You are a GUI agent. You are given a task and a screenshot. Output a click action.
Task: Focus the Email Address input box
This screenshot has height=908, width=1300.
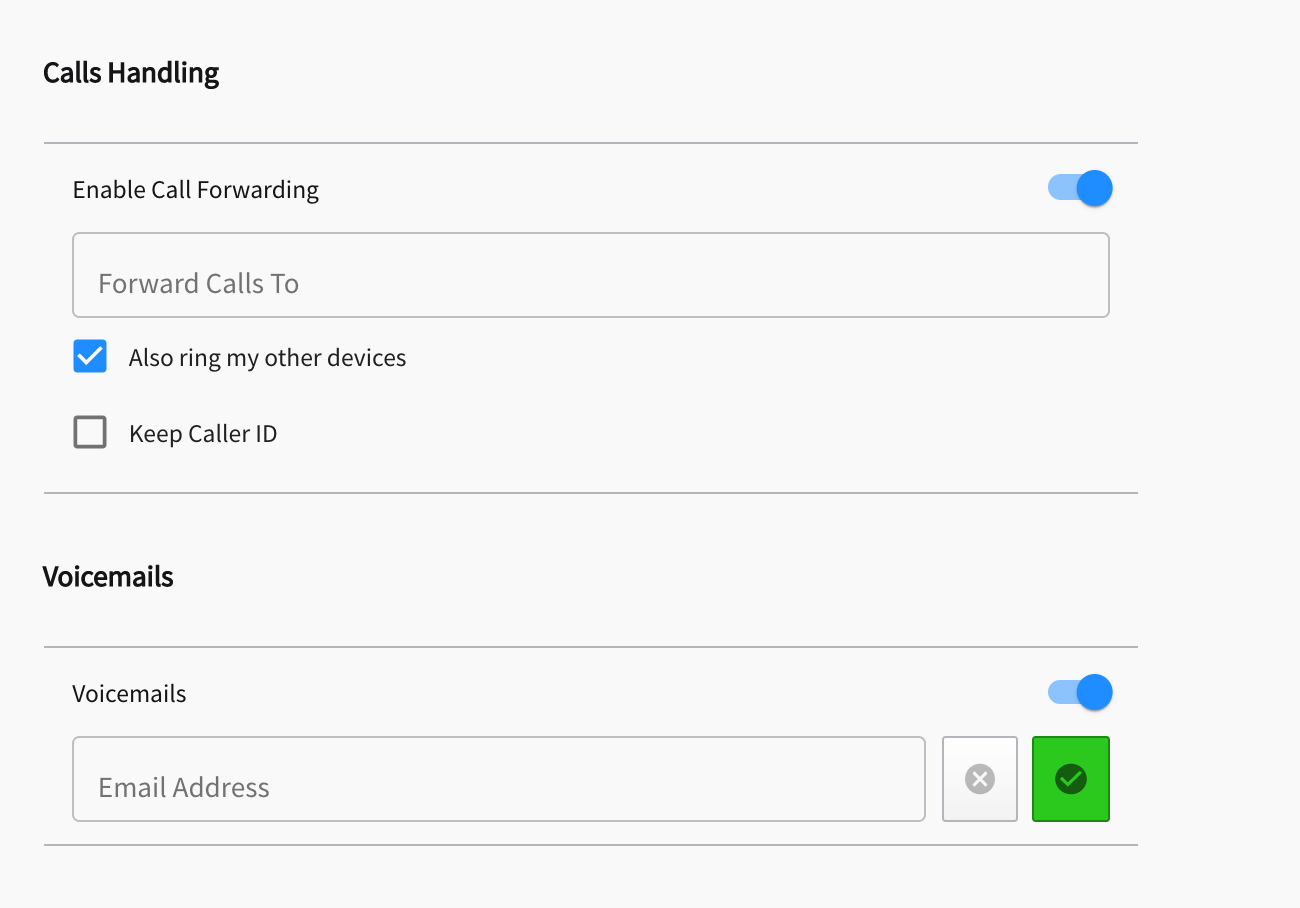tap(499, 779)
